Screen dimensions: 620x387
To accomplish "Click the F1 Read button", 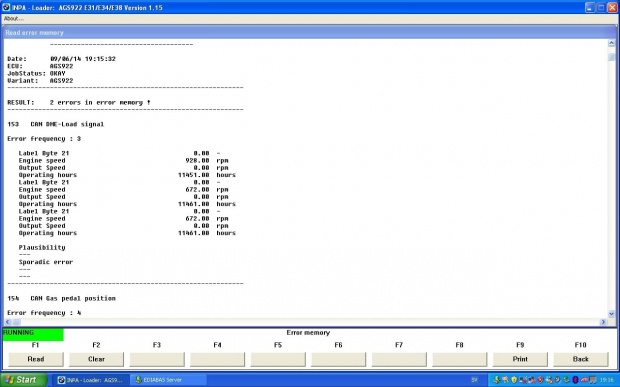I will point(36,359).
